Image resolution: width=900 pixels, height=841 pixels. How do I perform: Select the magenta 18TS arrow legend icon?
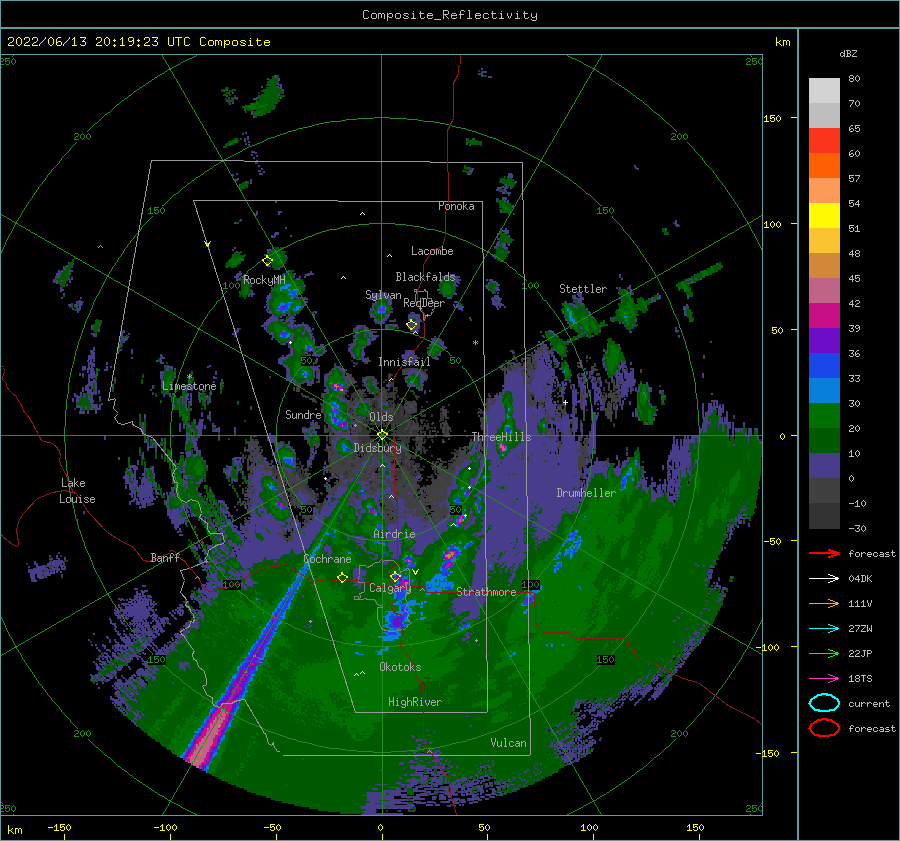click(x=824, y=678)
